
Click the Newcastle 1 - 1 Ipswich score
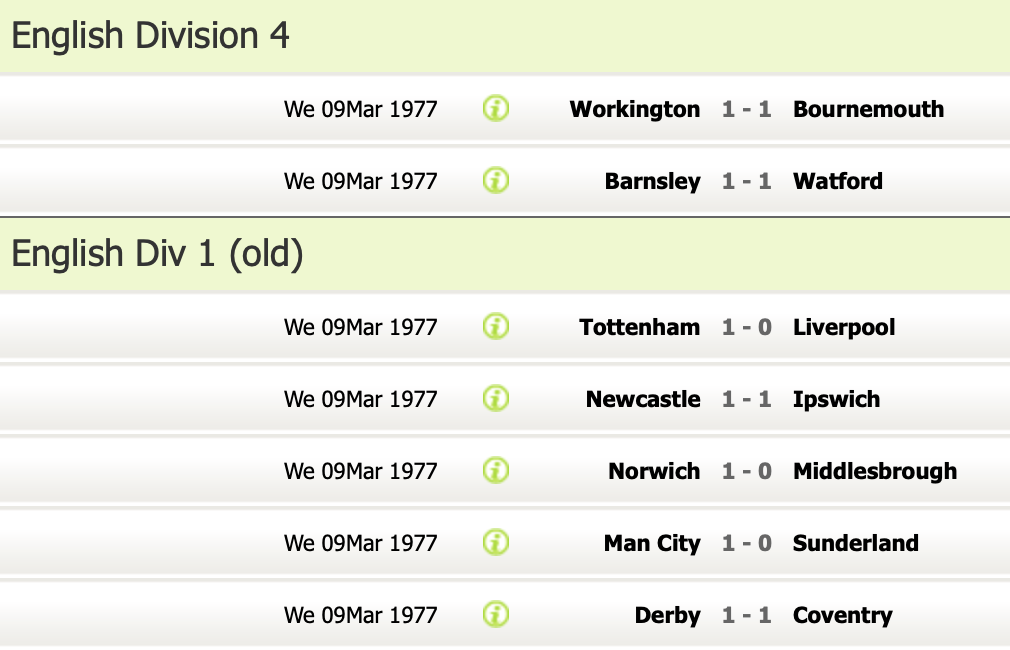coord(747,399)
